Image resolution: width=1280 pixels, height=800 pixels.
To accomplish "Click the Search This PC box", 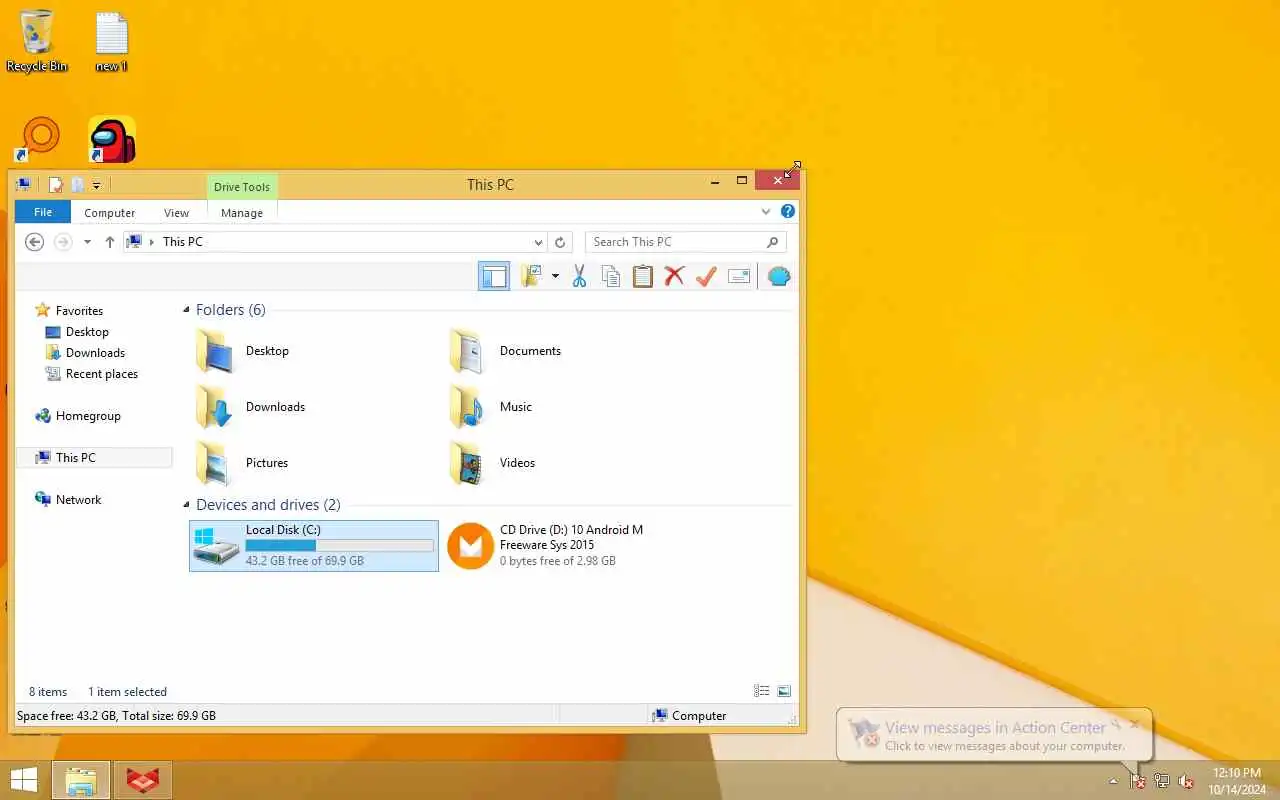I will point(685,242).
